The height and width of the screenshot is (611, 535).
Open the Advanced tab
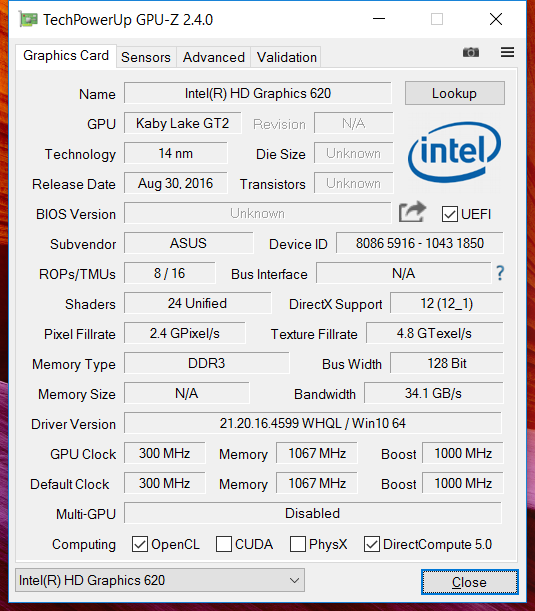[x=214, y=57]
